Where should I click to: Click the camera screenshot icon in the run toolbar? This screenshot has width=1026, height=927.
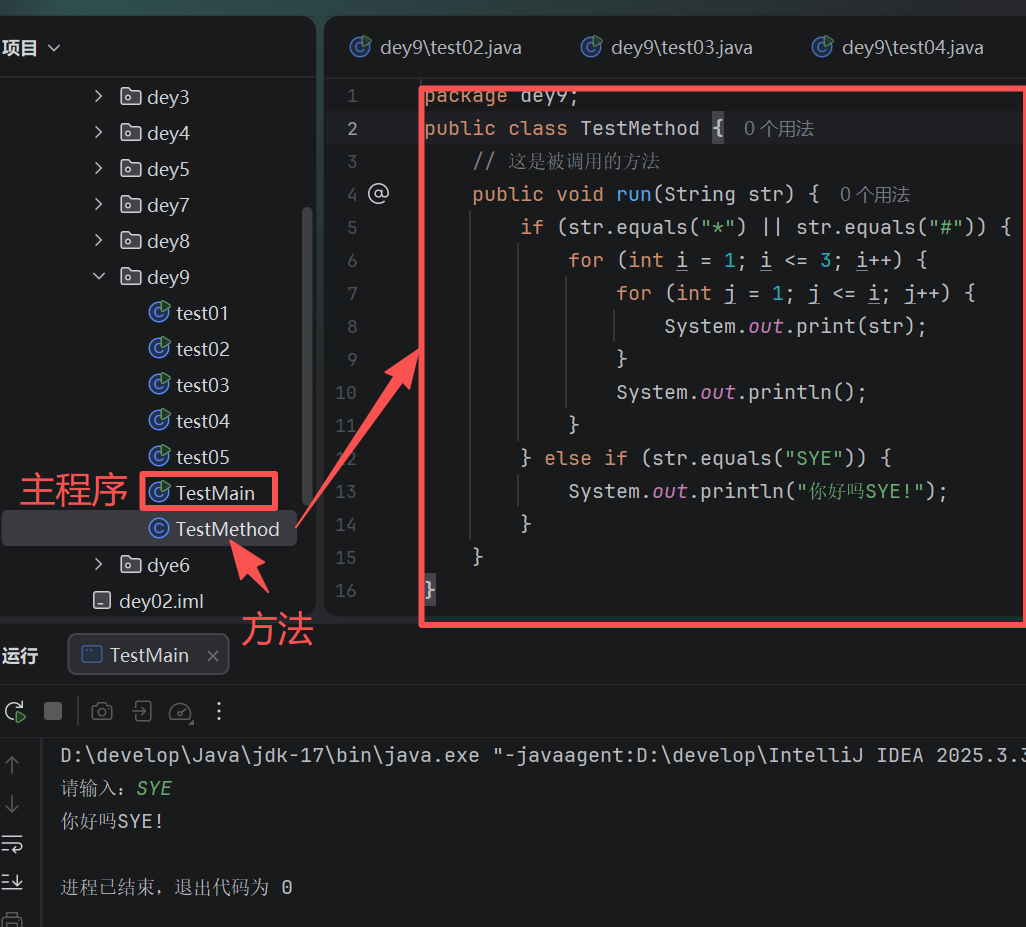pyautogui.click(x=102, y=711)
